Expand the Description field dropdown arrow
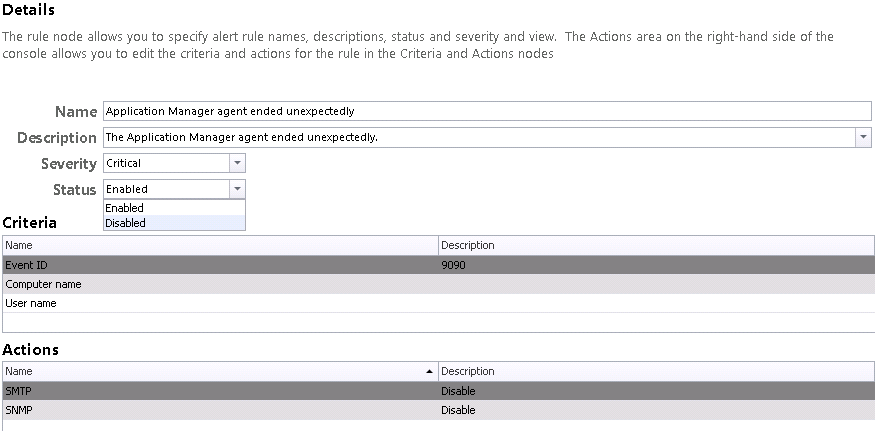Screen dimensions: 875x431 click(x=863, y=137)
